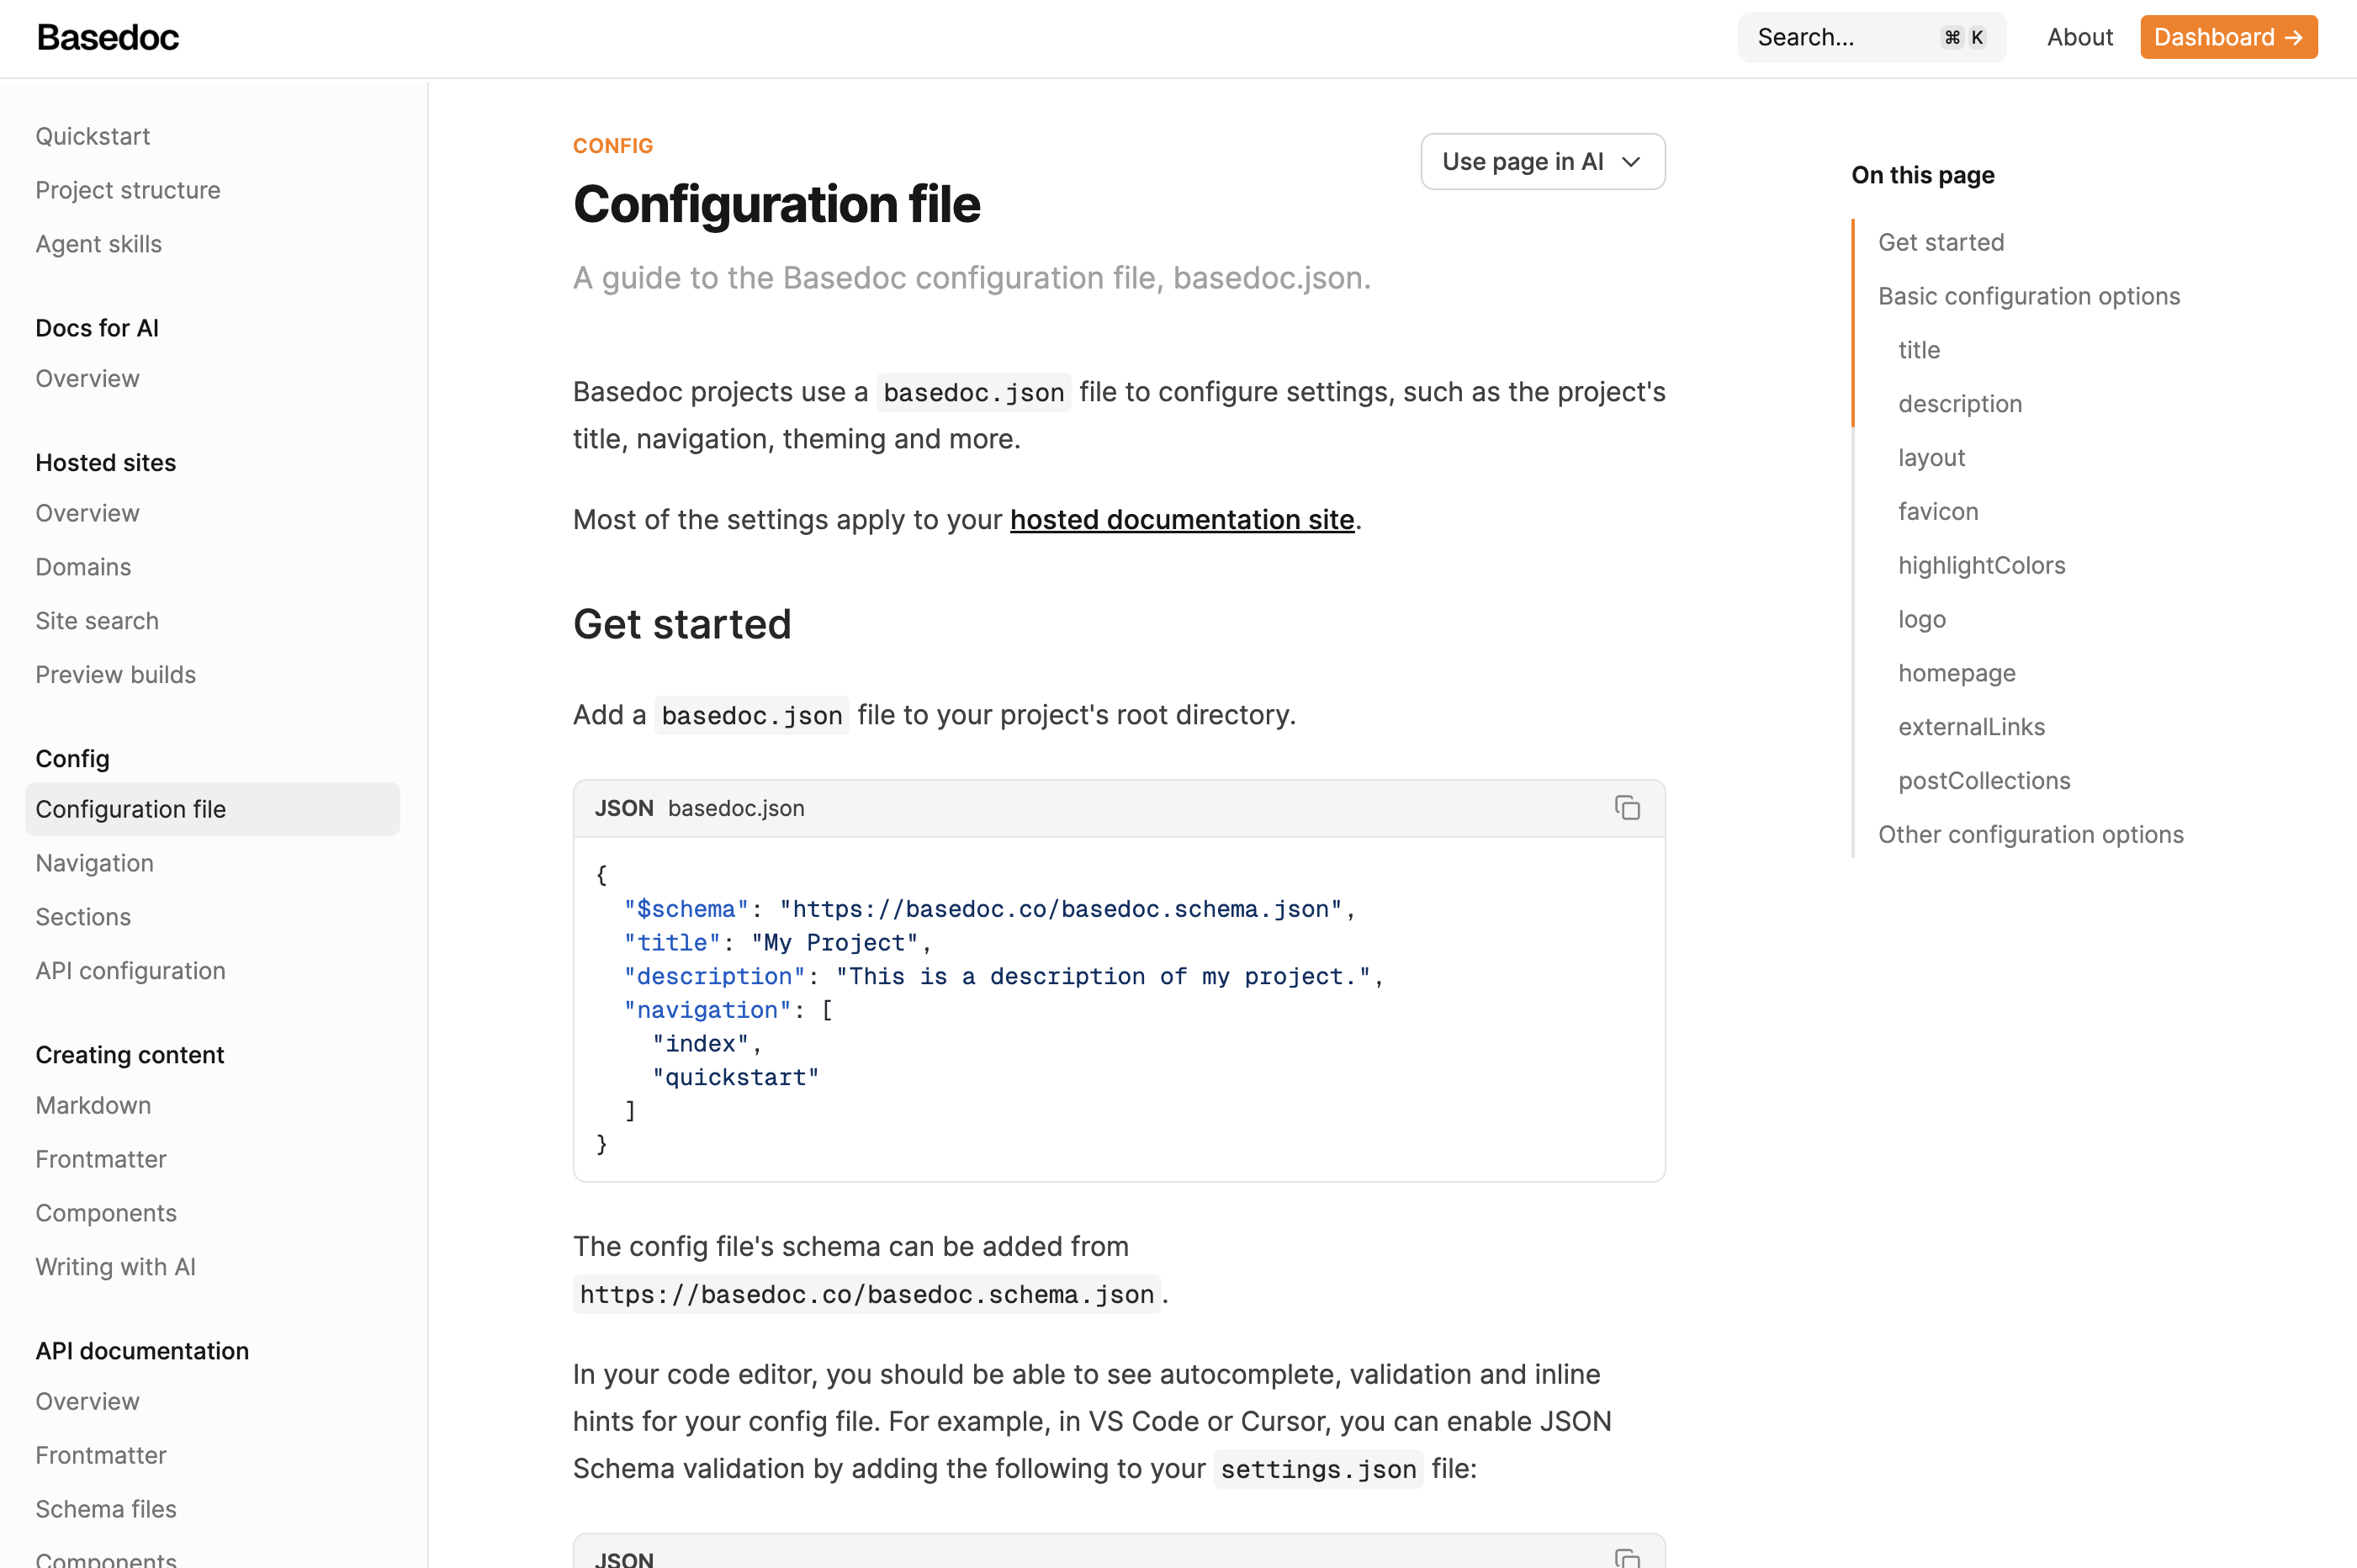The height and width of the screenshot is (1568, 2357).
Task: Jump to layout in page outline
Action: point(1932,458)
